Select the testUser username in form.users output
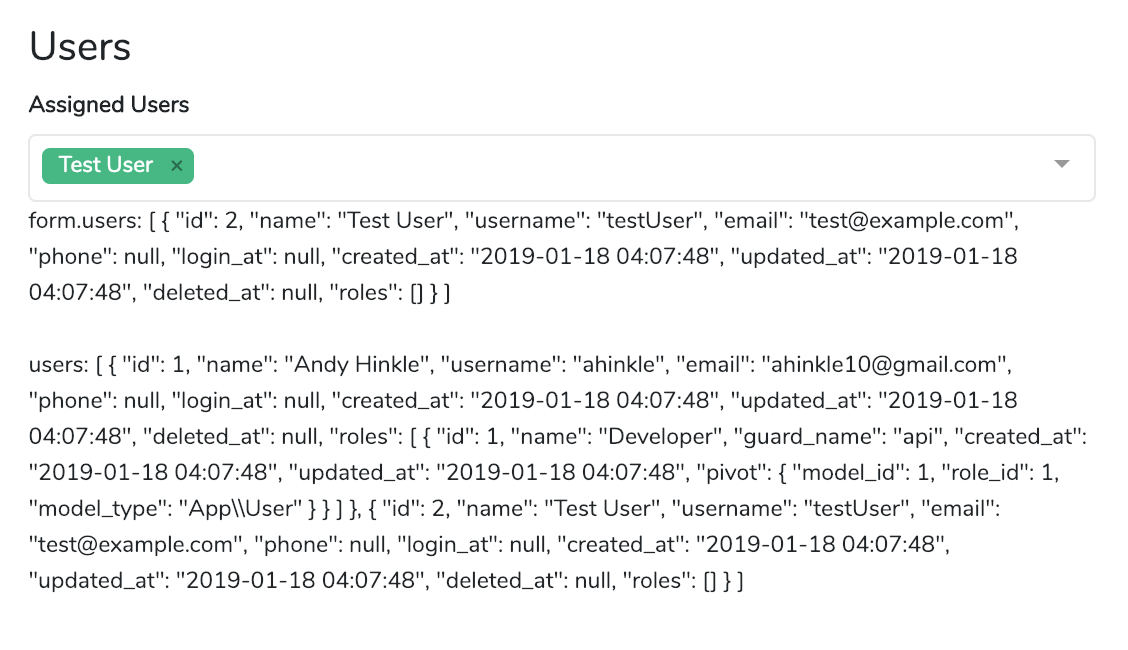Image resolution: width=1128 pixels, height=650 pixels. [x=648, y=221]
